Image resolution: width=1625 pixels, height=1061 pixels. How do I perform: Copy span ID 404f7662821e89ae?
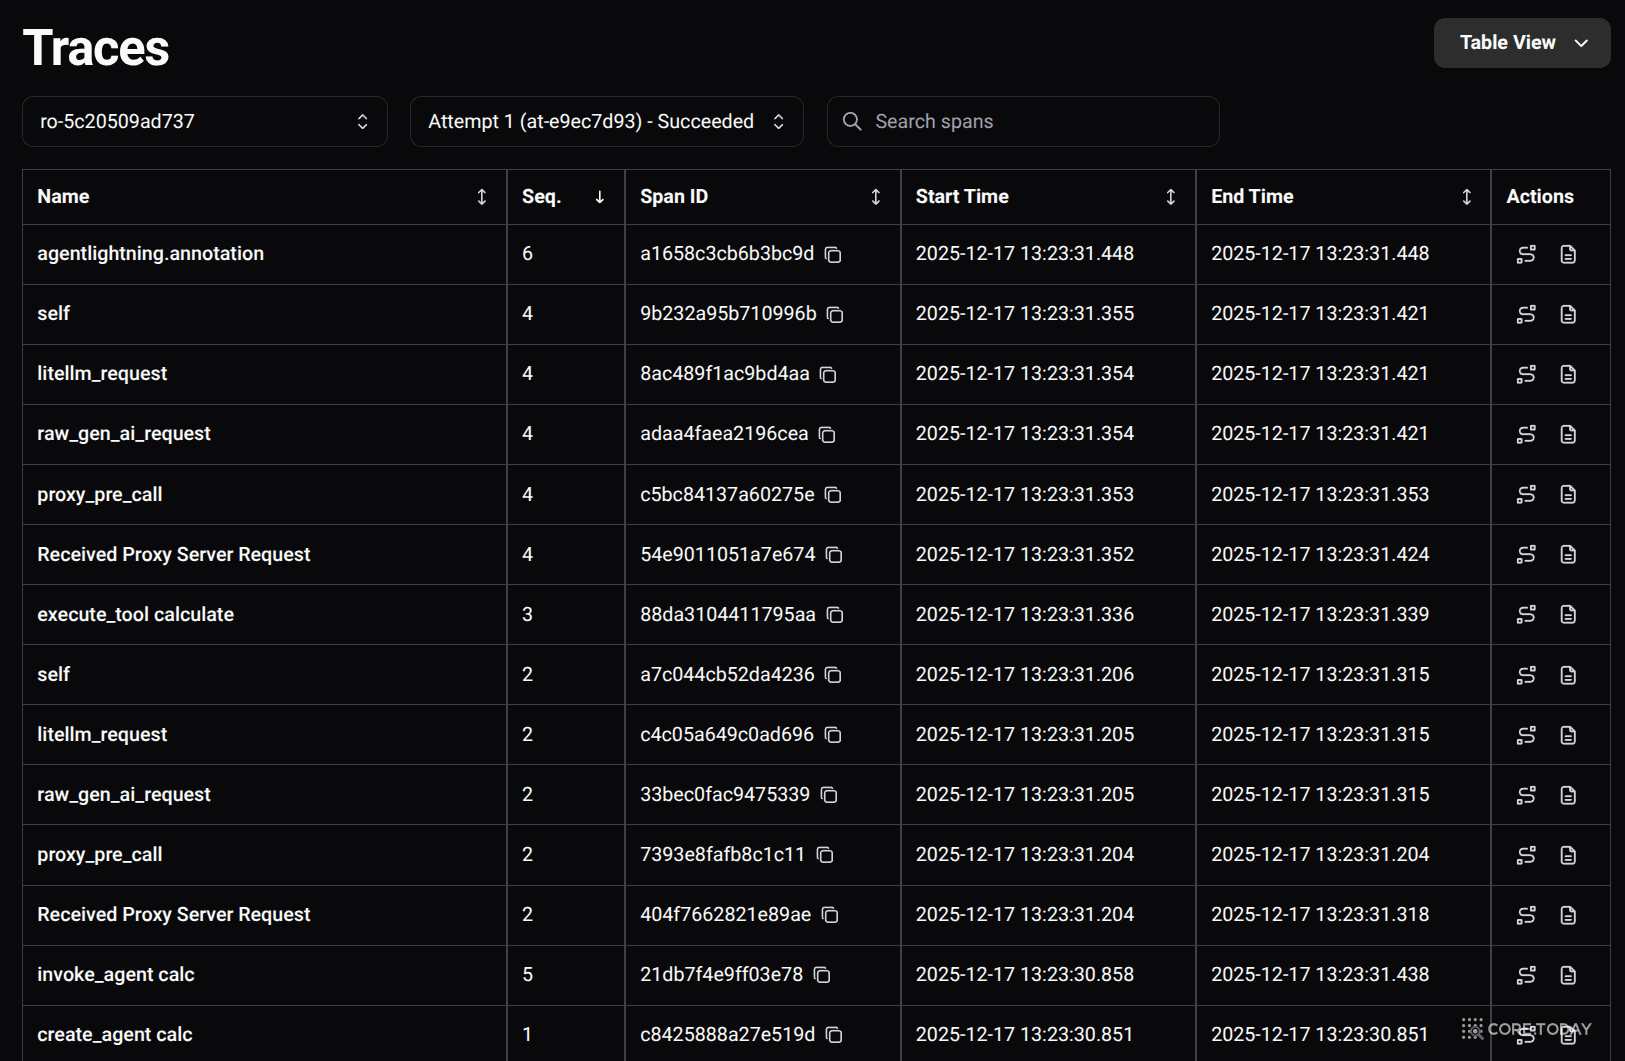point(830,915)
